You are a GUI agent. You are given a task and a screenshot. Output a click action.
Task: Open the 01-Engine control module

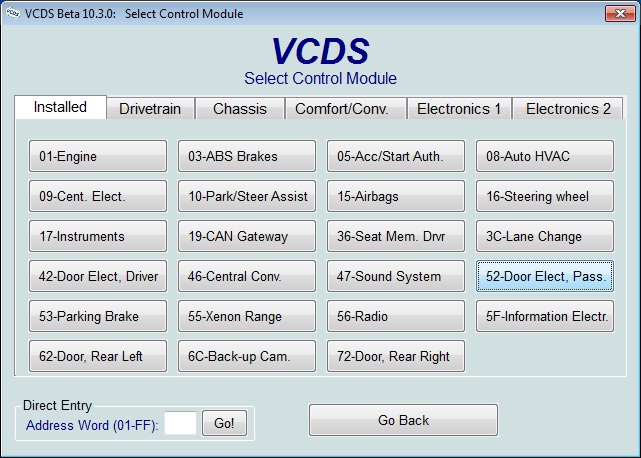[98, 157]
